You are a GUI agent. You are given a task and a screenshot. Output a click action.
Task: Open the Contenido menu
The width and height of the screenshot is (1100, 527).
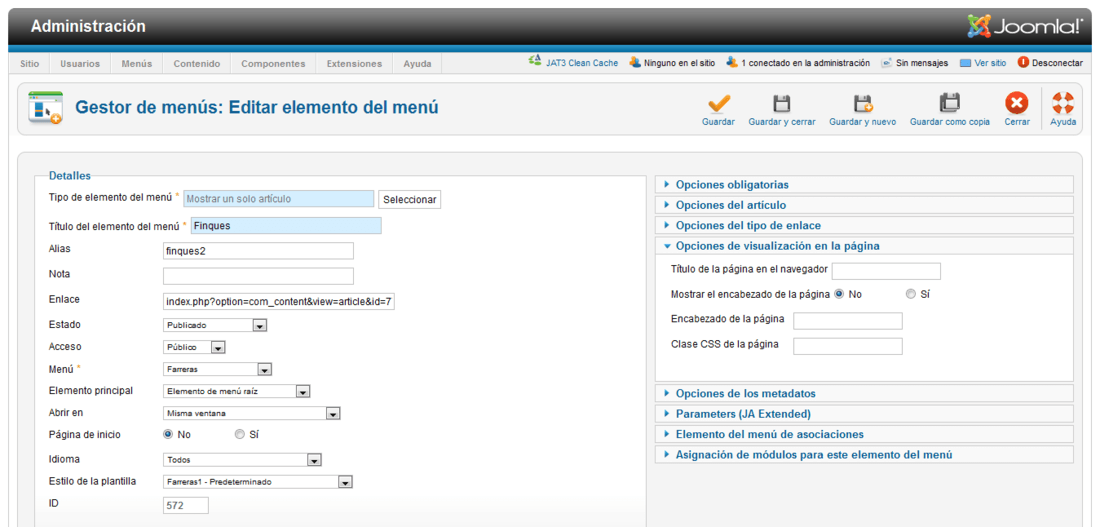pos(196,63)
